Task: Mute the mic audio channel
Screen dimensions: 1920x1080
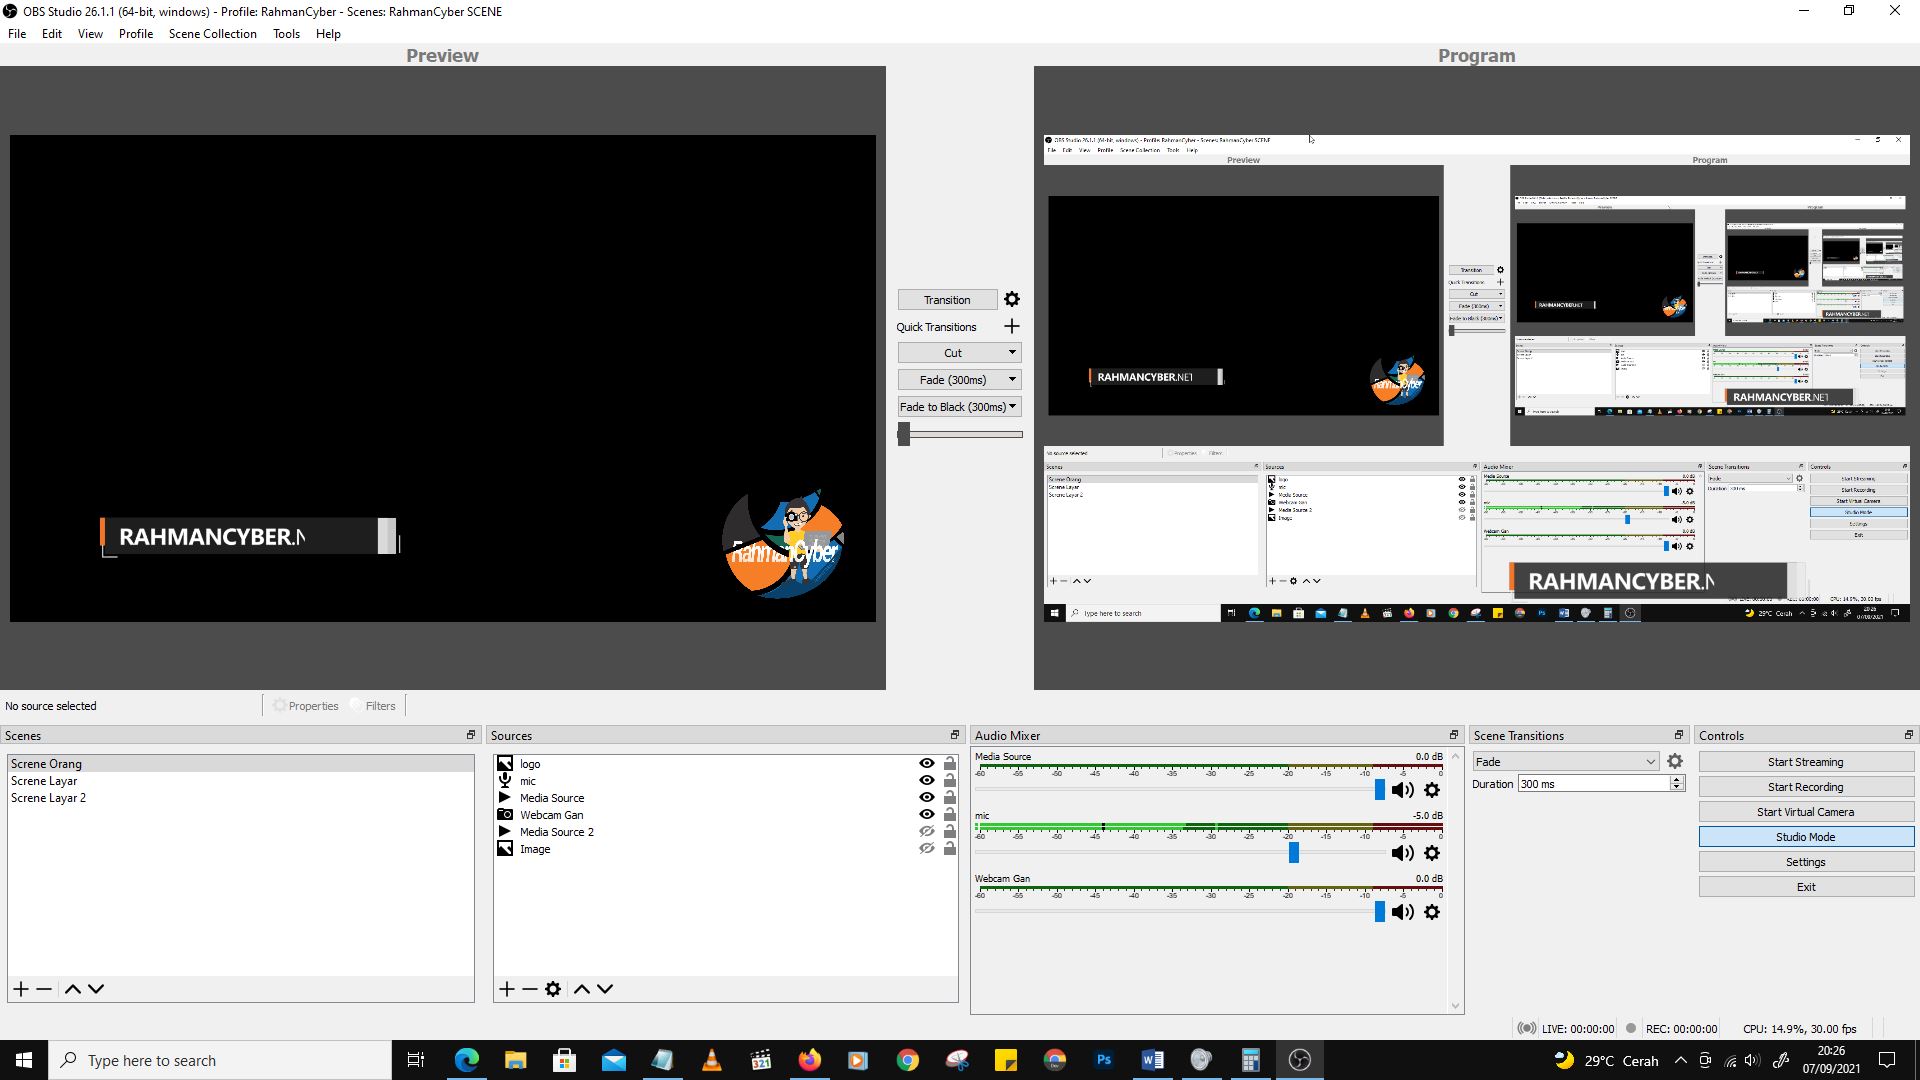Action: point(1402,852)
